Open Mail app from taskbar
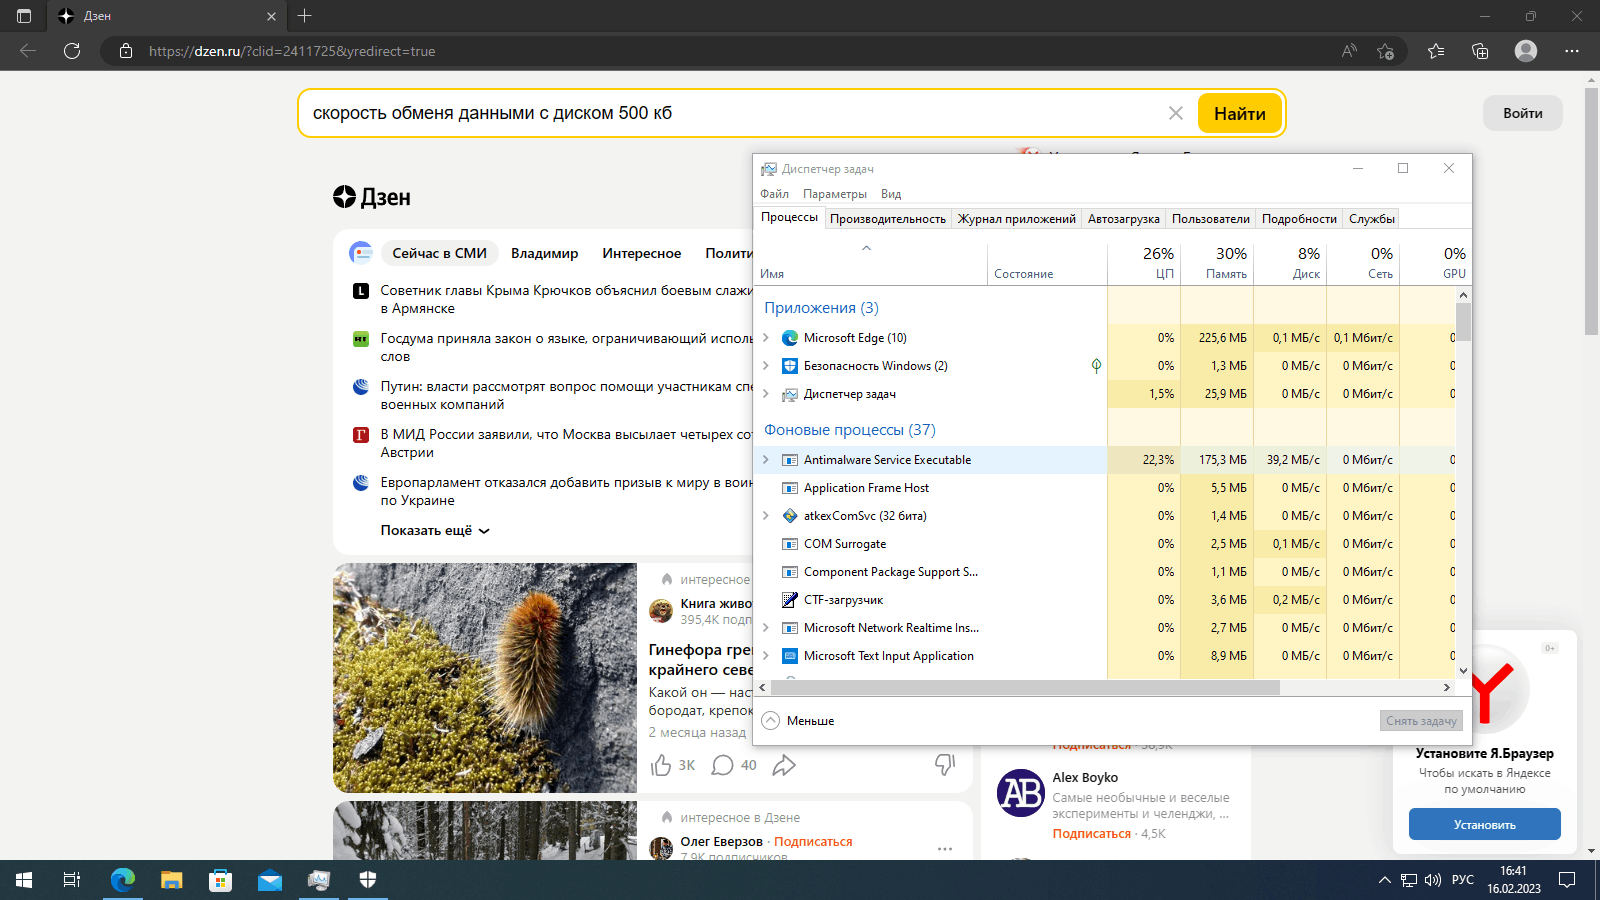The height and width of the screenshot is (900, 1600). click(270, 880)
